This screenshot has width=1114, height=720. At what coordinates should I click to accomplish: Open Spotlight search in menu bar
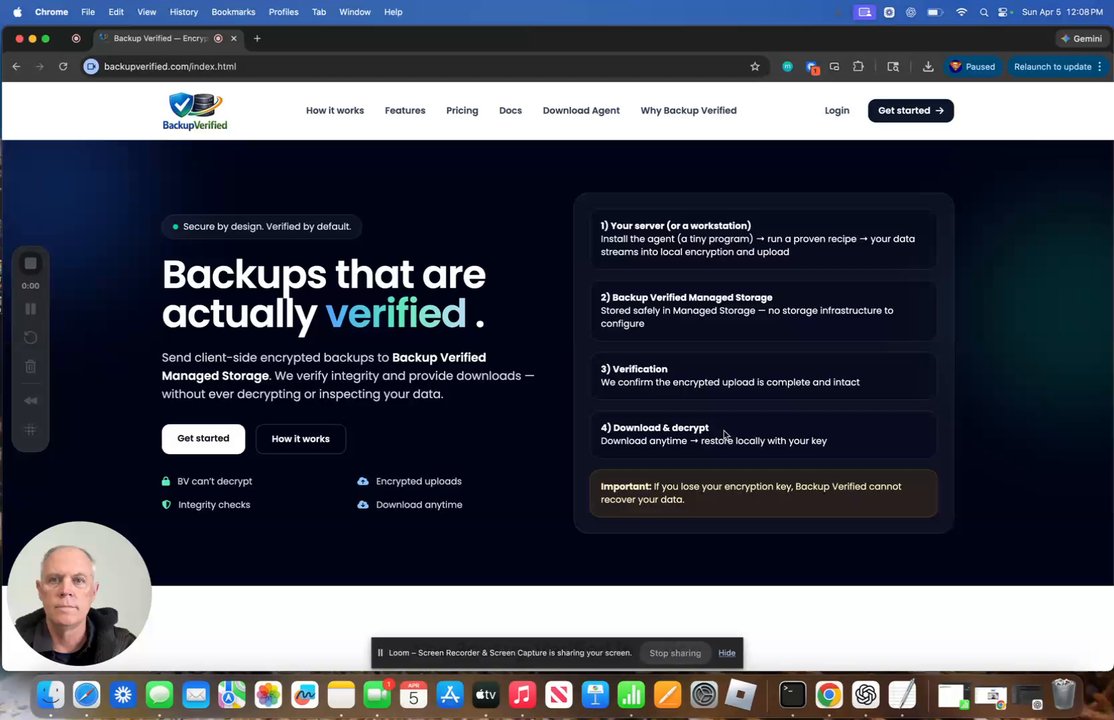point(984,12)
